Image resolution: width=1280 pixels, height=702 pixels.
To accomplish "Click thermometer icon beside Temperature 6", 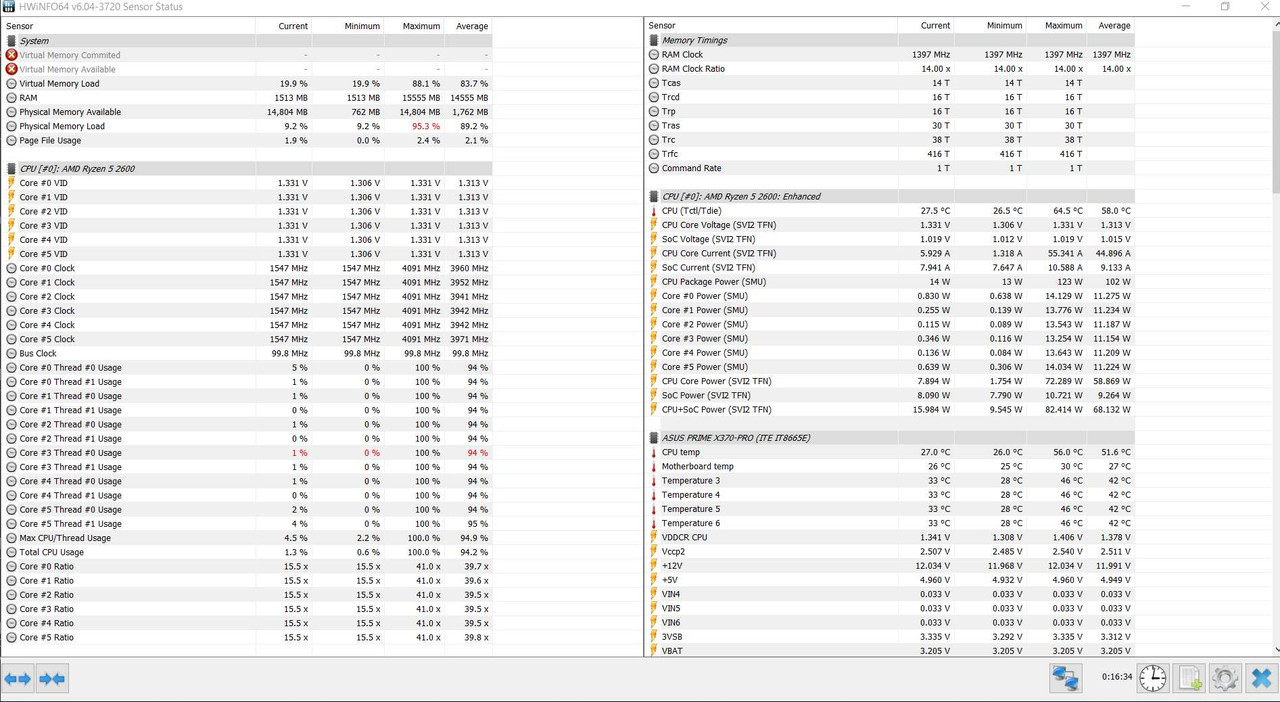I will coord(653,523).
